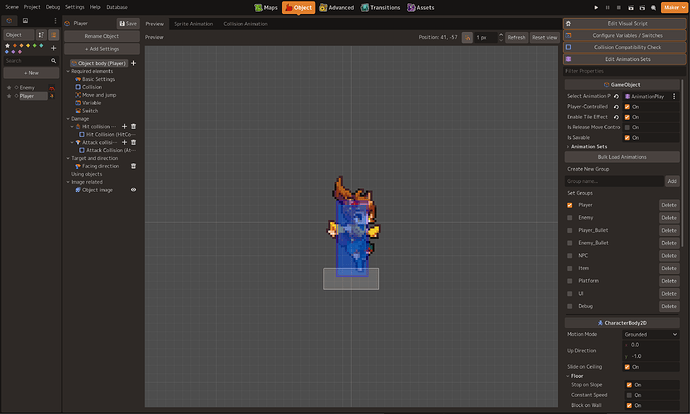Switch to the Collision Animation tab
This screenshot has height=414, width=690.
(245, 24)
